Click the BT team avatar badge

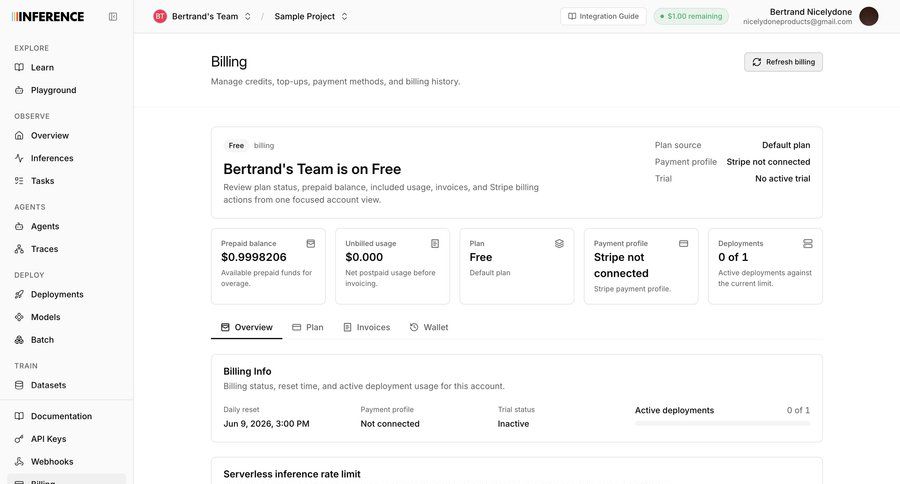tap(160, 17)
